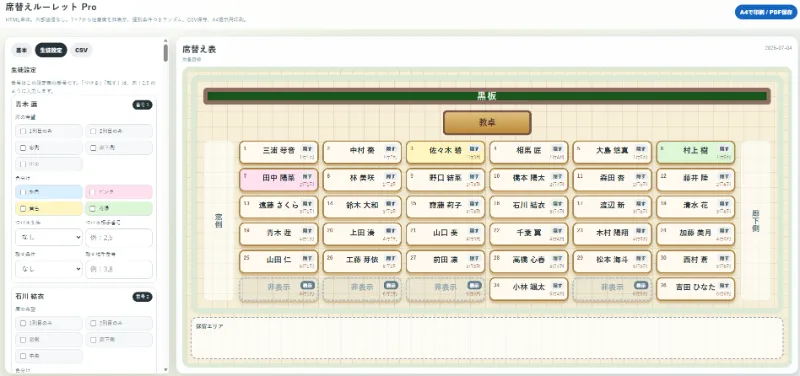The image size is (800, 376).
Task: Select the 山口 葵 seat name
Action: point(445,233)
